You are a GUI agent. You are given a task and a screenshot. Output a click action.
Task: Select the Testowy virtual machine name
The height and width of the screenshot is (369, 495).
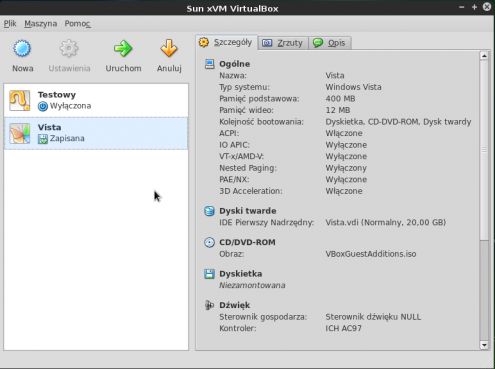[57, 95]
